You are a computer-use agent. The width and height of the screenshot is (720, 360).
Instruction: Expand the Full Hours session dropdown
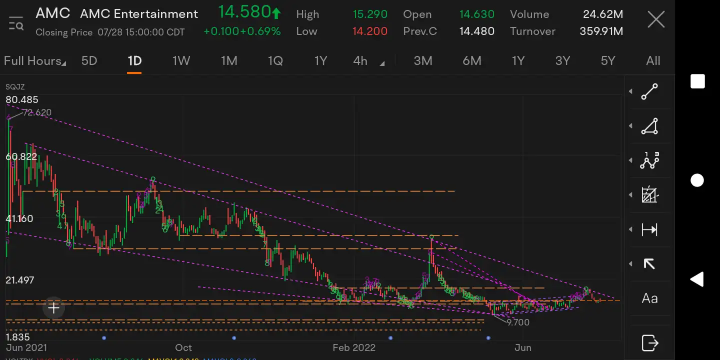34,61
